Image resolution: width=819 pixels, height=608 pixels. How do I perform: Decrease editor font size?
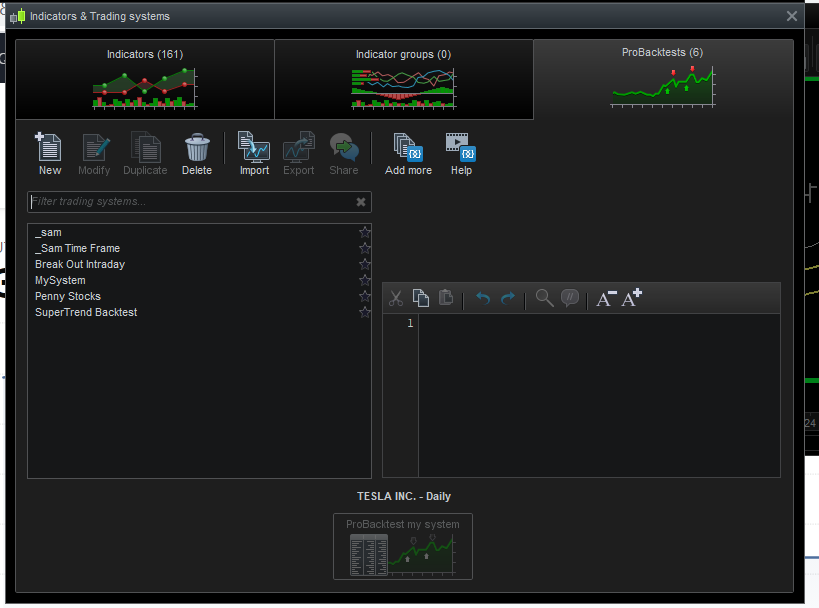click(606, 299)
